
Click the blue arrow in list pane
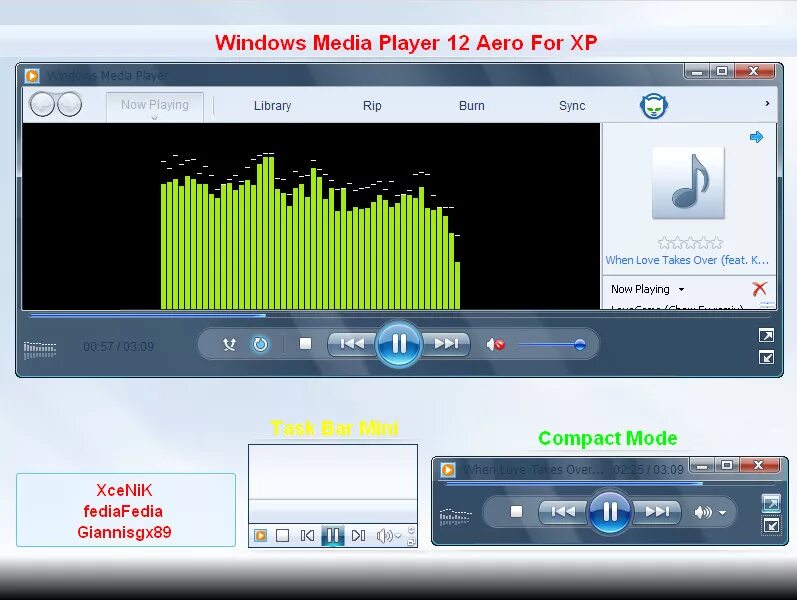756,137
